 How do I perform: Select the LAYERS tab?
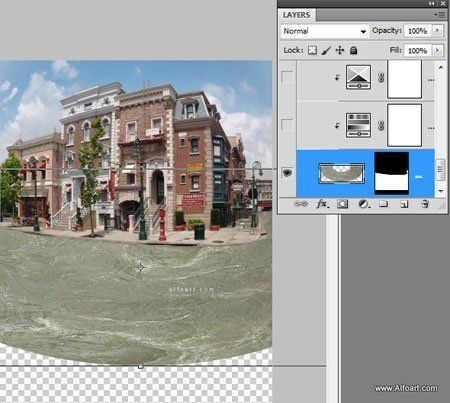point(297,15)
